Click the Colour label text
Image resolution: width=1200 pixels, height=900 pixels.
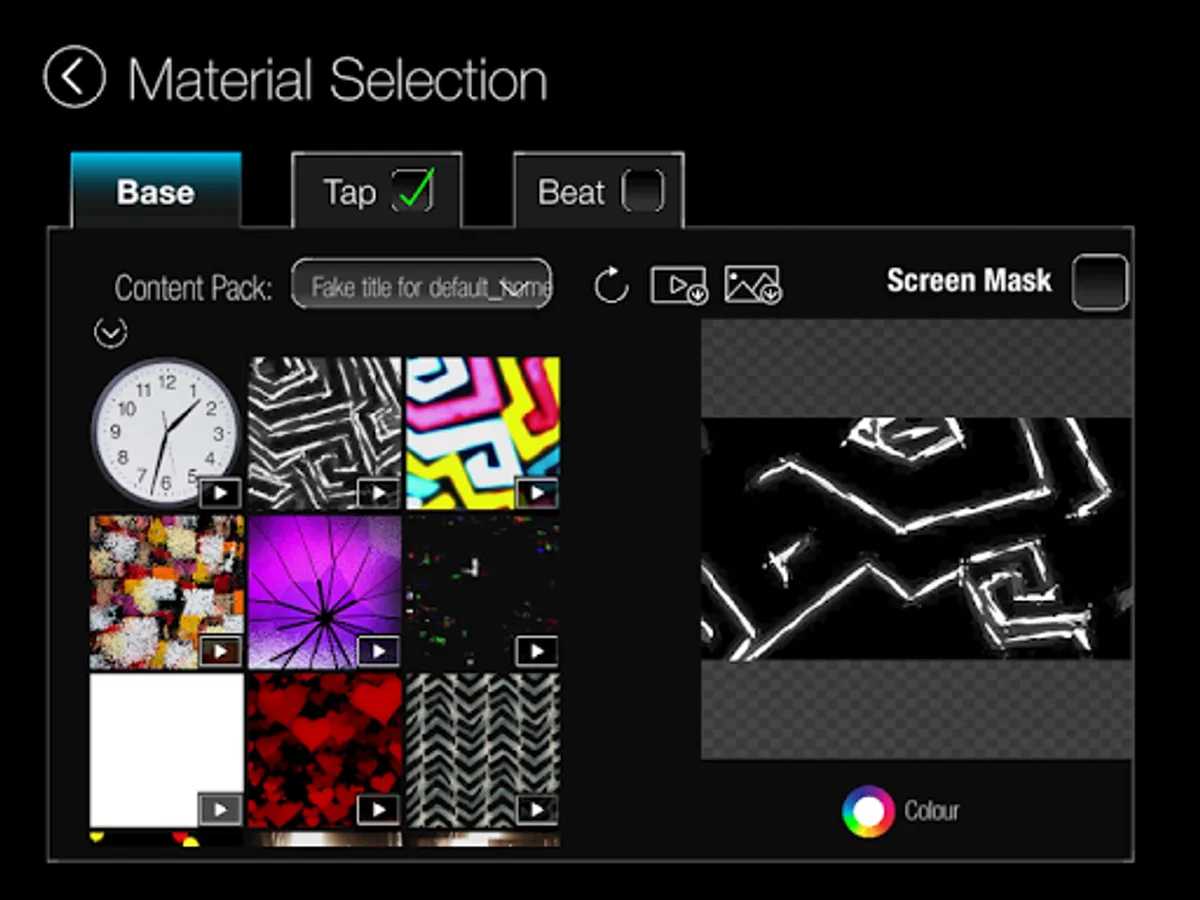932,811
